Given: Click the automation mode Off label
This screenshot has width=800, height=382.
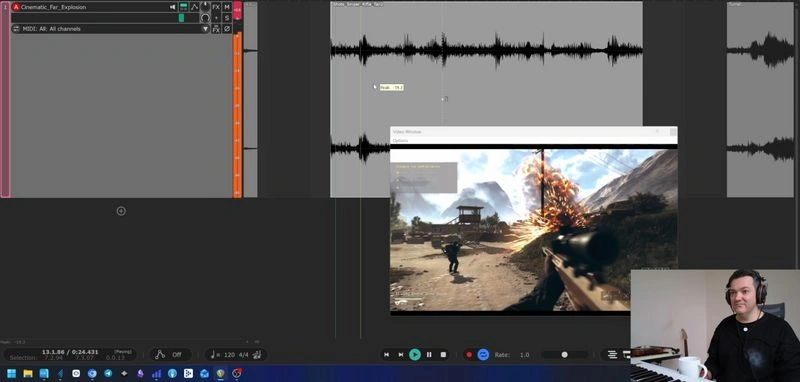Looking at the screenshot, I should point(177,354).
